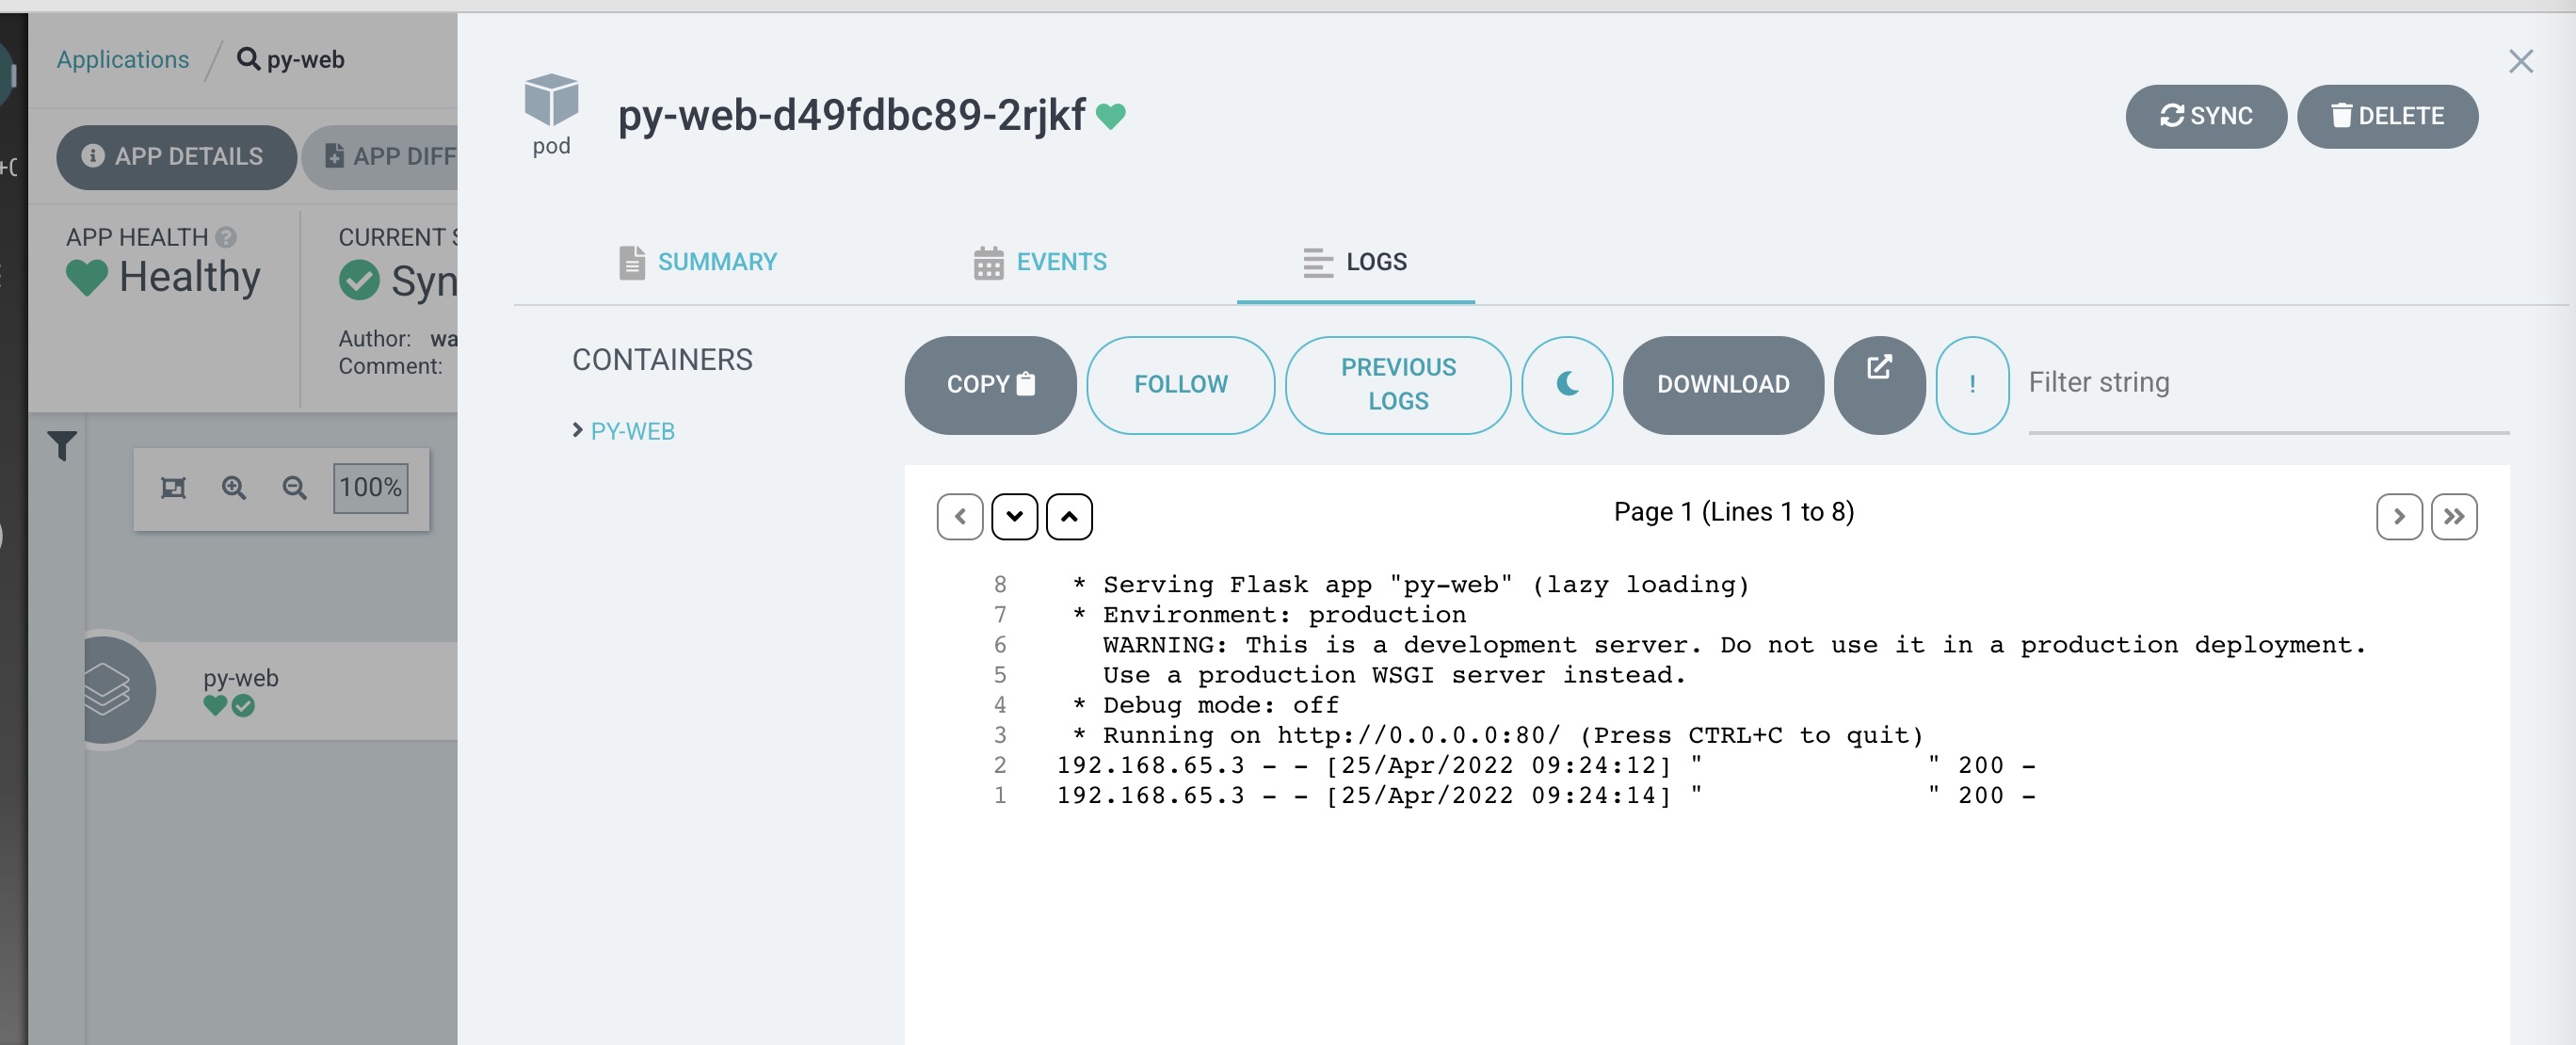Click 'WARNING: This is a development server' line

point(1734,644)
